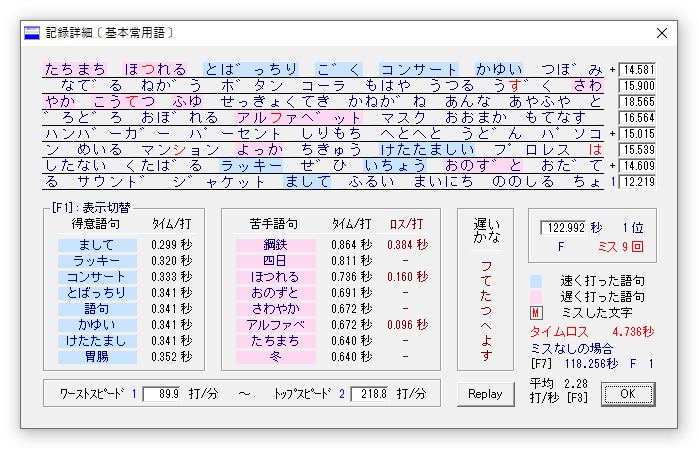Image resolution: width=698 pixels, height=449 pixels.
Task: Click the line time field 15.900
Action: 637,86
